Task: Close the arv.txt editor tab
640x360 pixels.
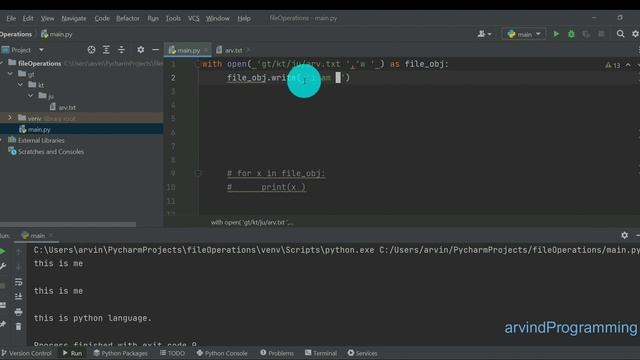Action: coord(248,50)
